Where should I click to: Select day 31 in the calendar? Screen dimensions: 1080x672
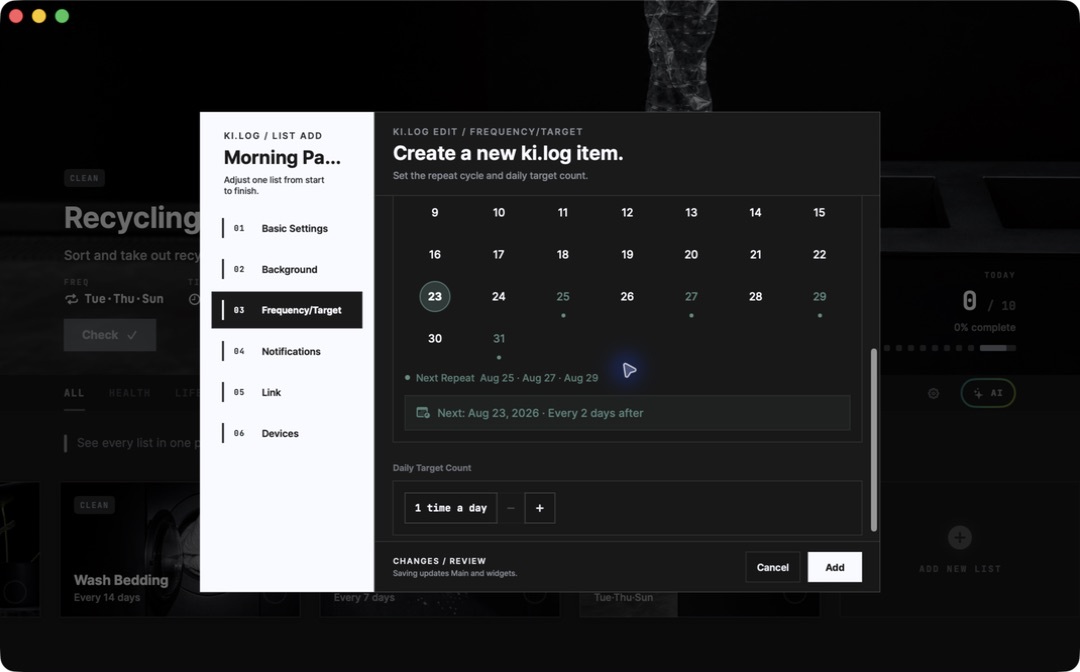pyautogui.click(x=499, y=339)
